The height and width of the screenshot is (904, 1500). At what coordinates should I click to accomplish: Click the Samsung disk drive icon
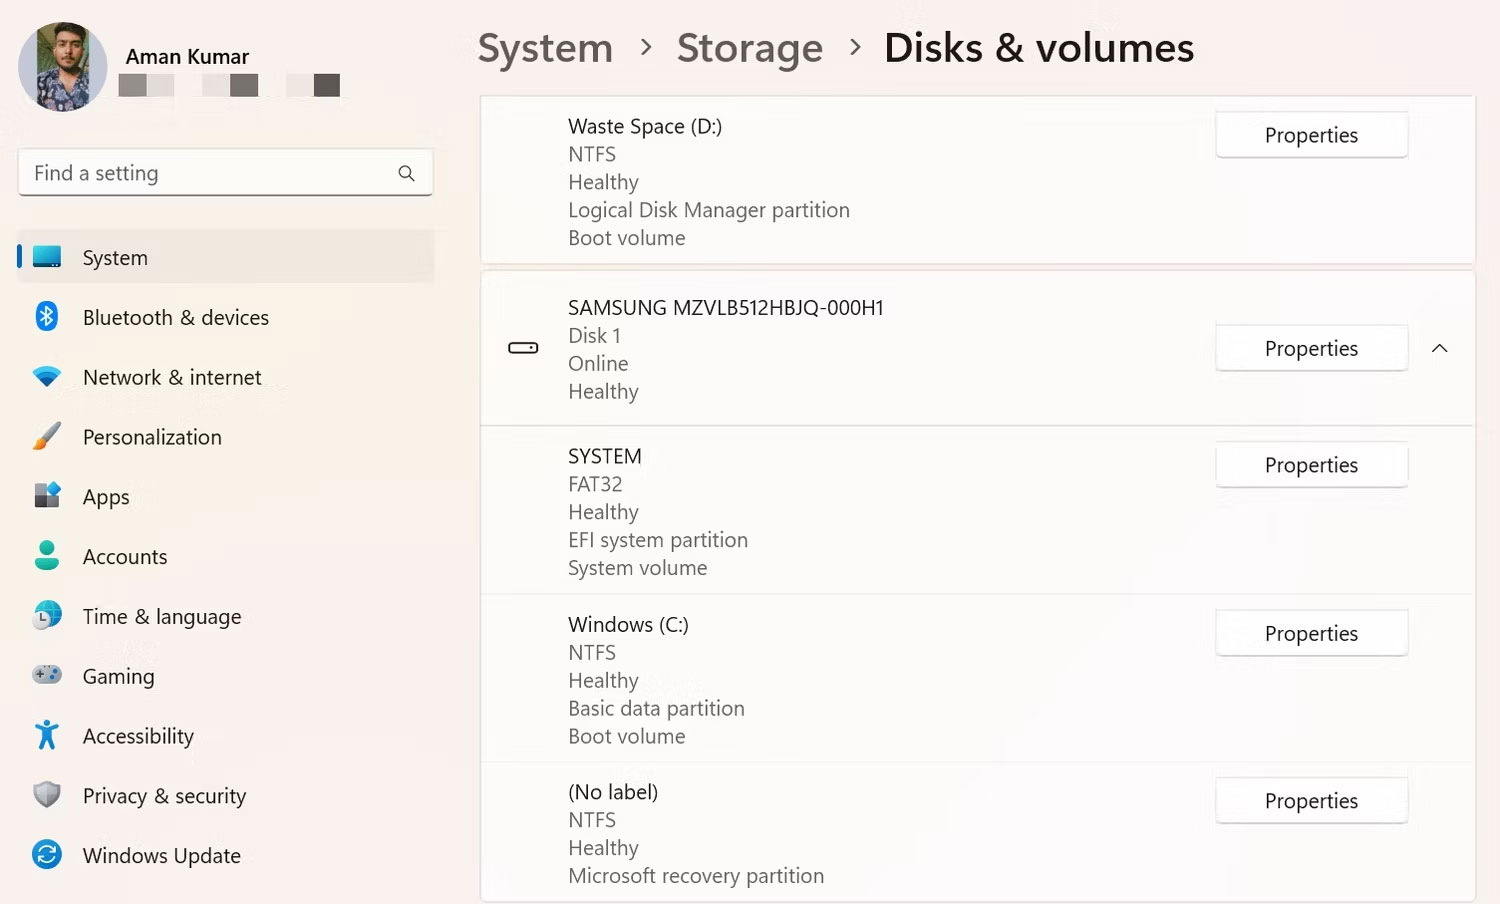click(x=523, y=348)
